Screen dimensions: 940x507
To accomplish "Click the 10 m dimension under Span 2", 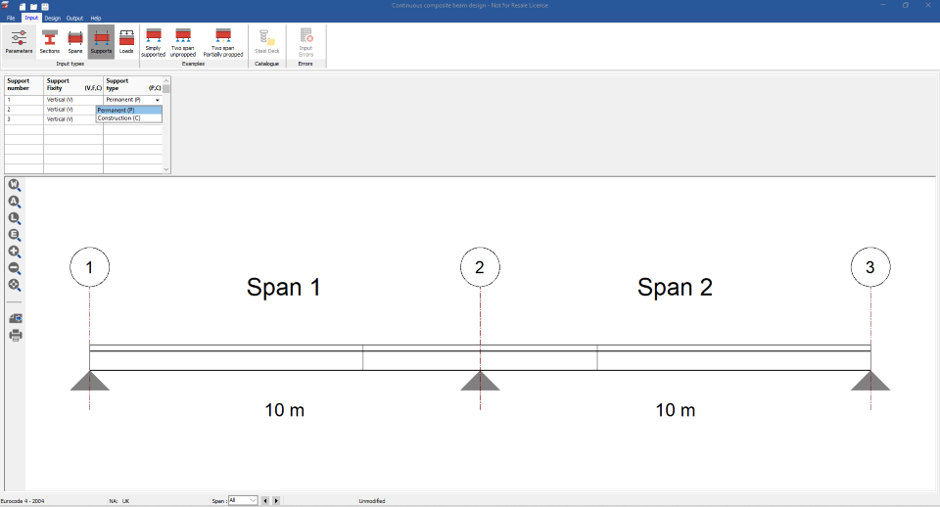I will (676, 411).
